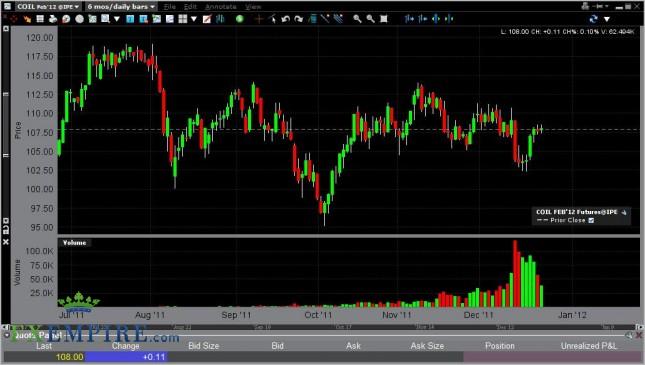Click the Last price value 108.00

click(x=70, y=357)
